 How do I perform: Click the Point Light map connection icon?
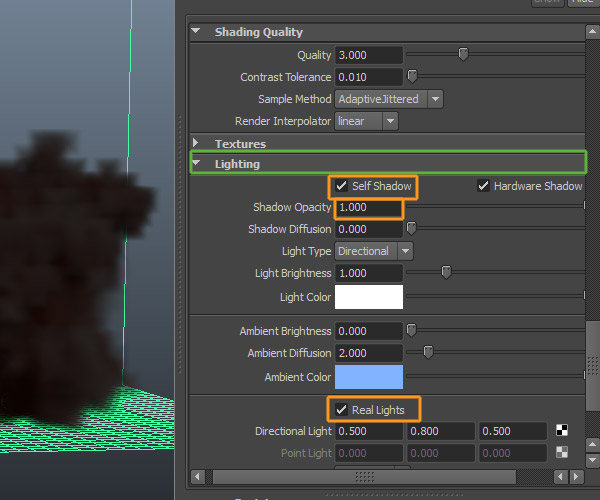click(x=562, y=453)
